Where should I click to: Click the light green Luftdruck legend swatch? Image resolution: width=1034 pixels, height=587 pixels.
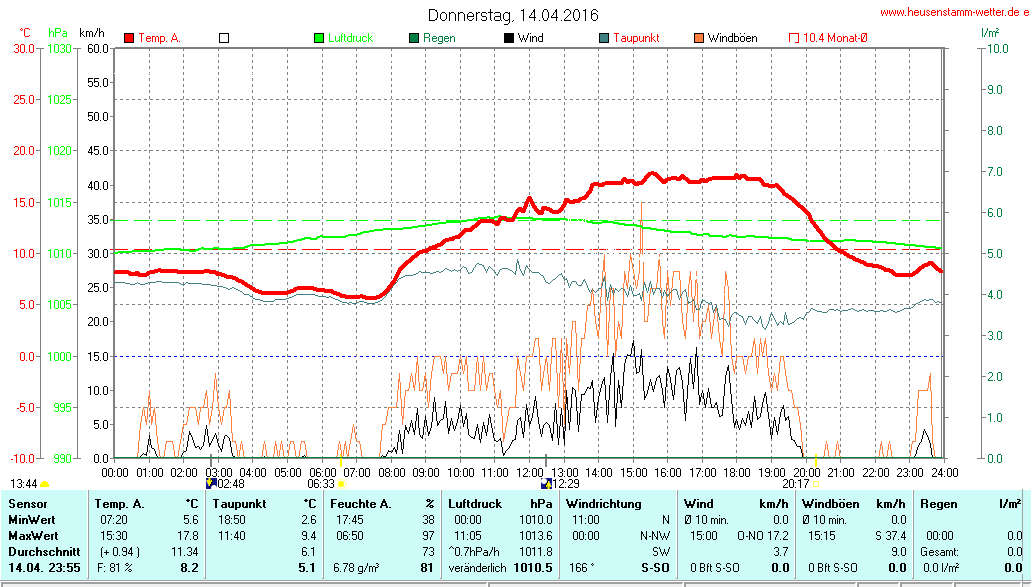(319, 38)
